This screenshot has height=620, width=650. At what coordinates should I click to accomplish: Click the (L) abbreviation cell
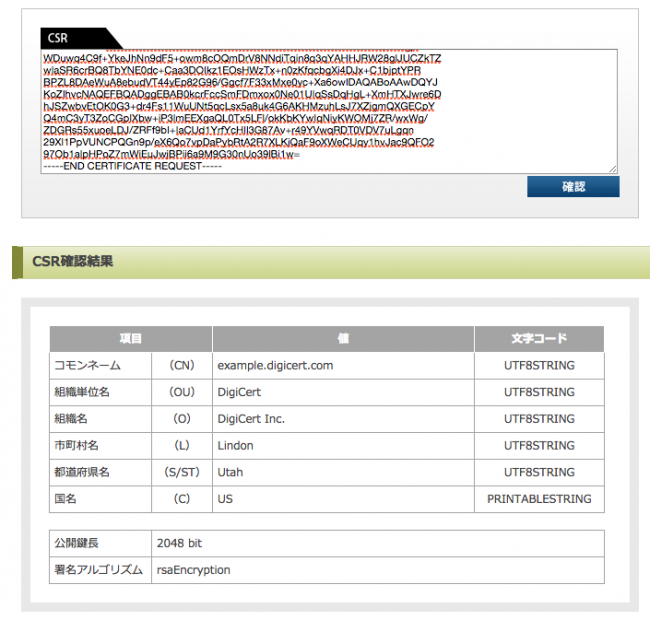[x=182, y=446]
